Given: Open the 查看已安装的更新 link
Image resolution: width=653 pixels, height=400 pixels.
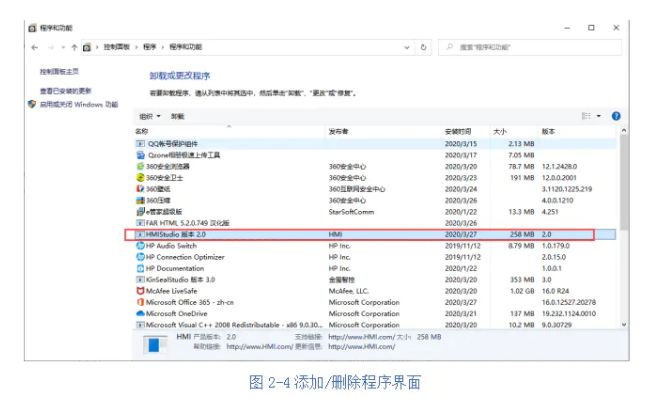Looking at the screenshot, I should [x=66, y=90].
